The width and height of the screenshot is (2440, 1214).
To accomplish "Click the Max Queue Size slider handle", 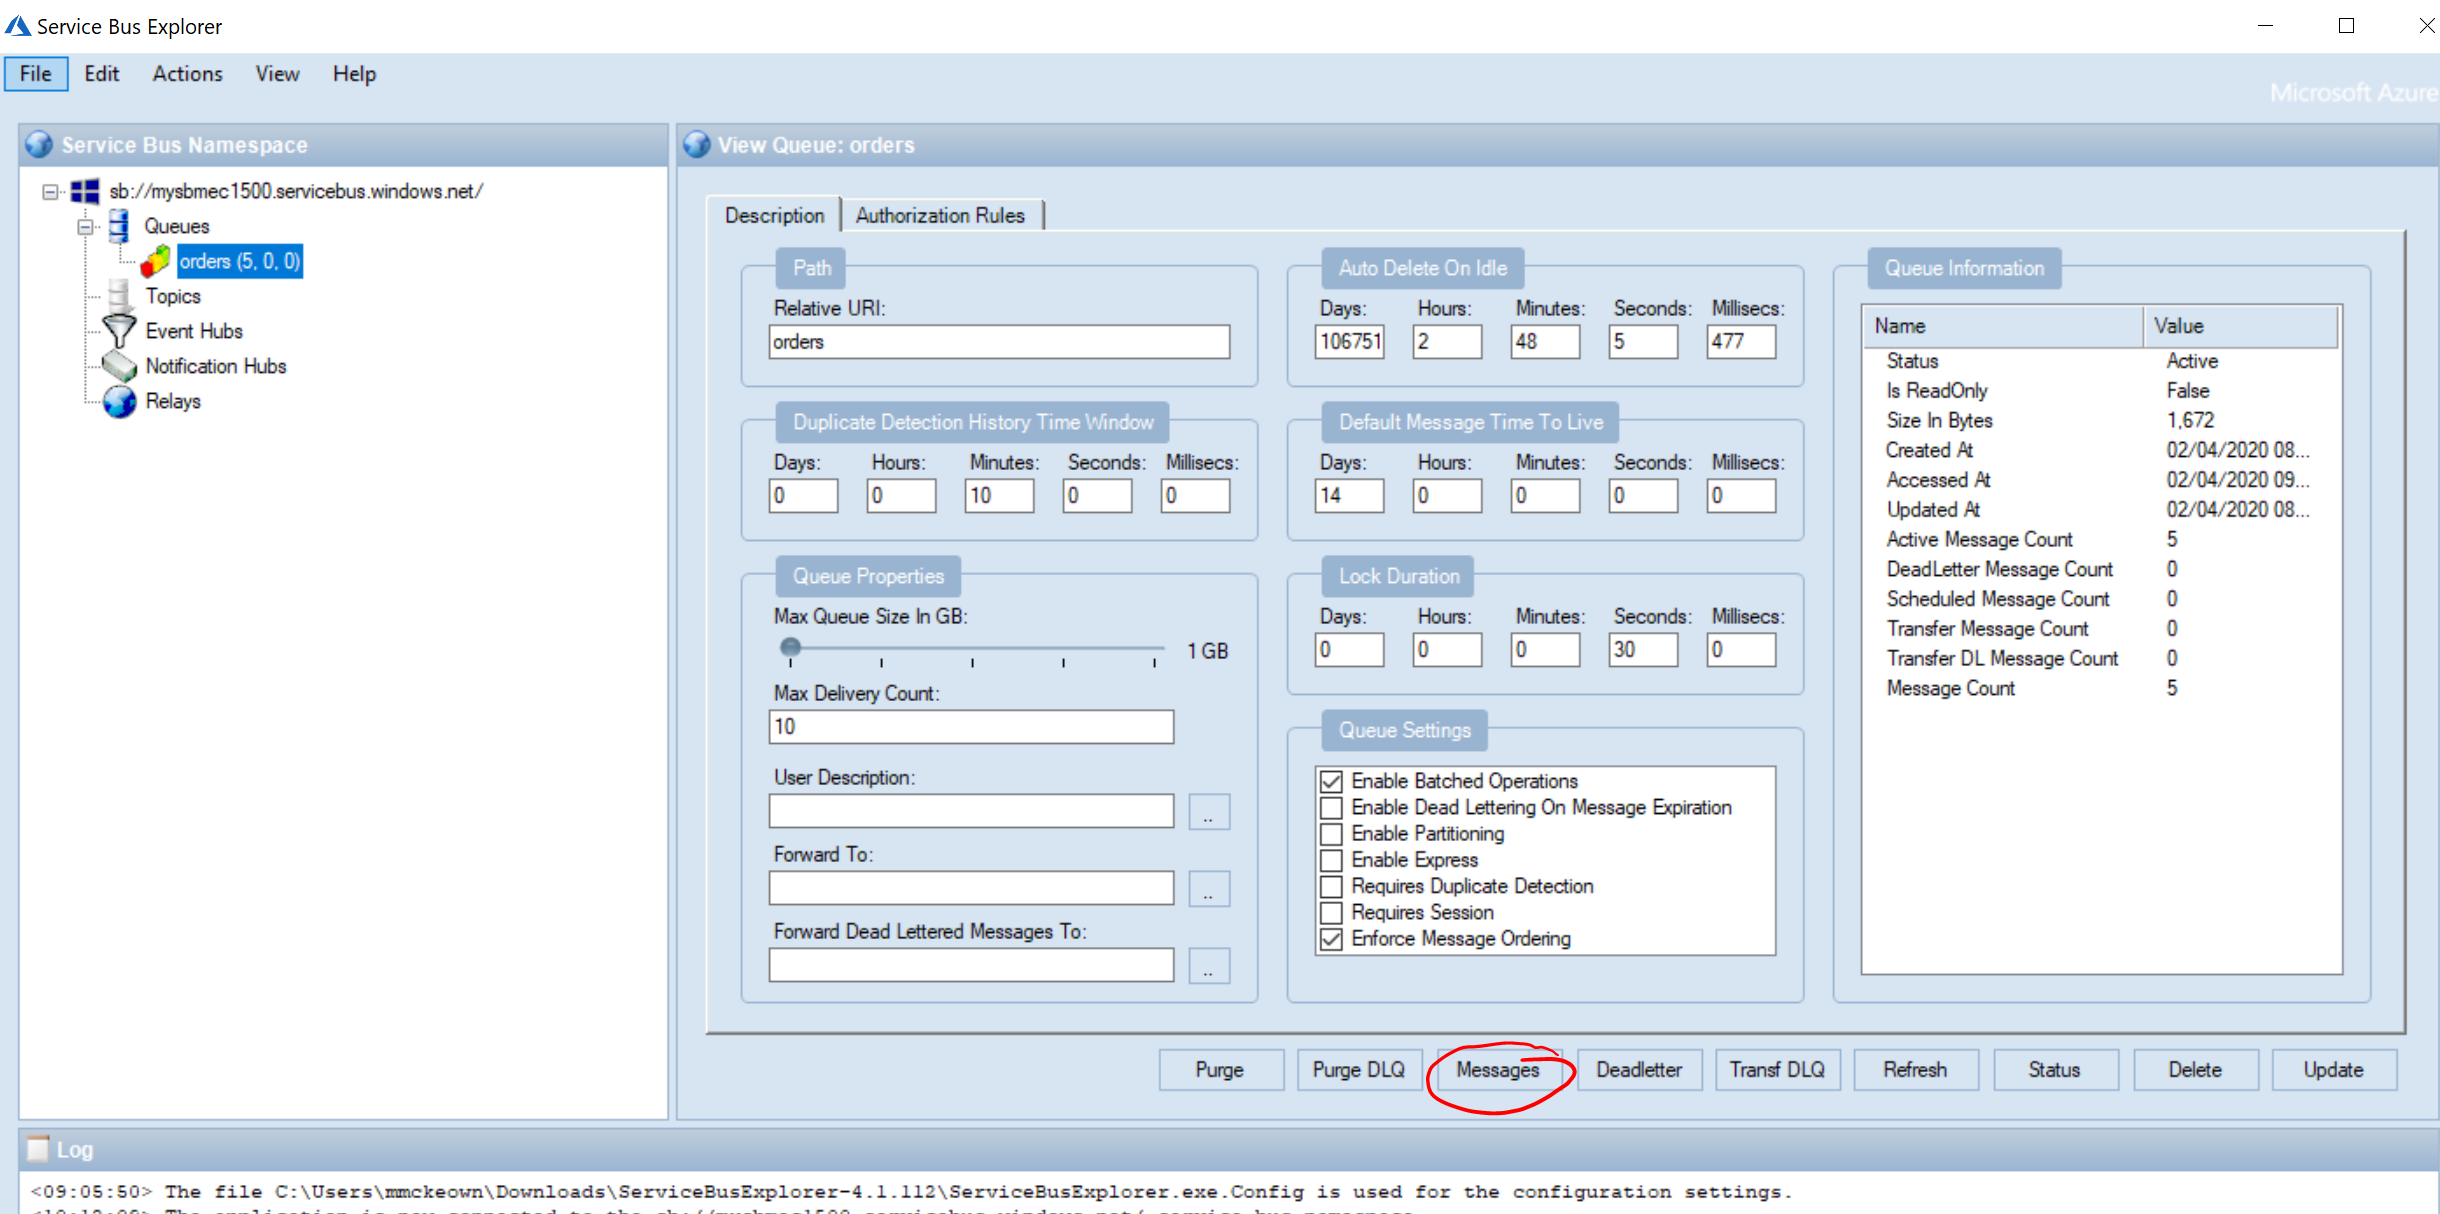I will (790, 647).
